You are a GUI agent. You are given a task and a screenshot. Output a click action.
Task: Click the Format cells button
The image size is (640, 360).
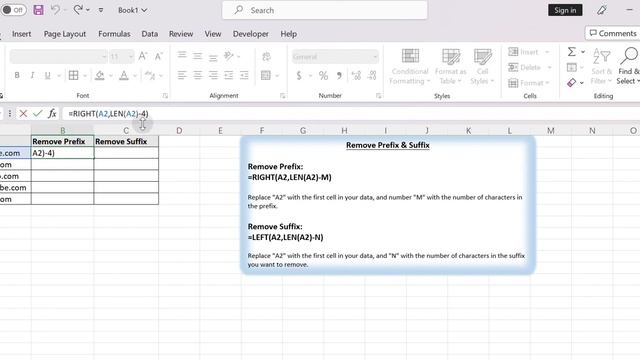tap(529, 83)
